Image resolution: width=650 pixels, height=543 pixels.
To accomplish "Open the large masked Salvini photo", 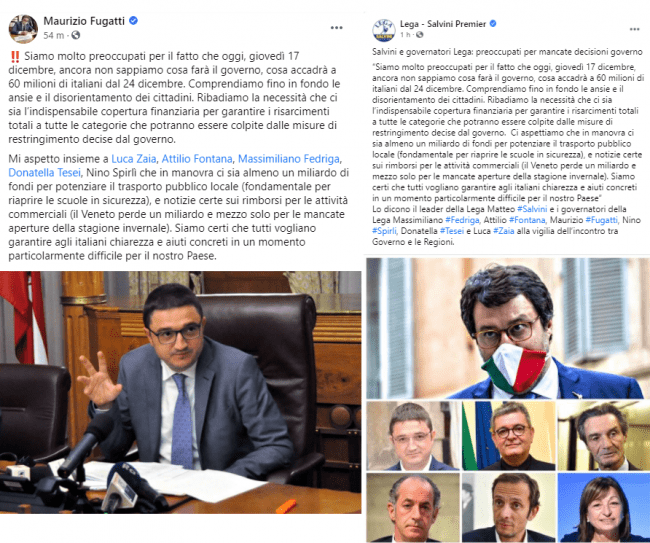I will (508, 328).
